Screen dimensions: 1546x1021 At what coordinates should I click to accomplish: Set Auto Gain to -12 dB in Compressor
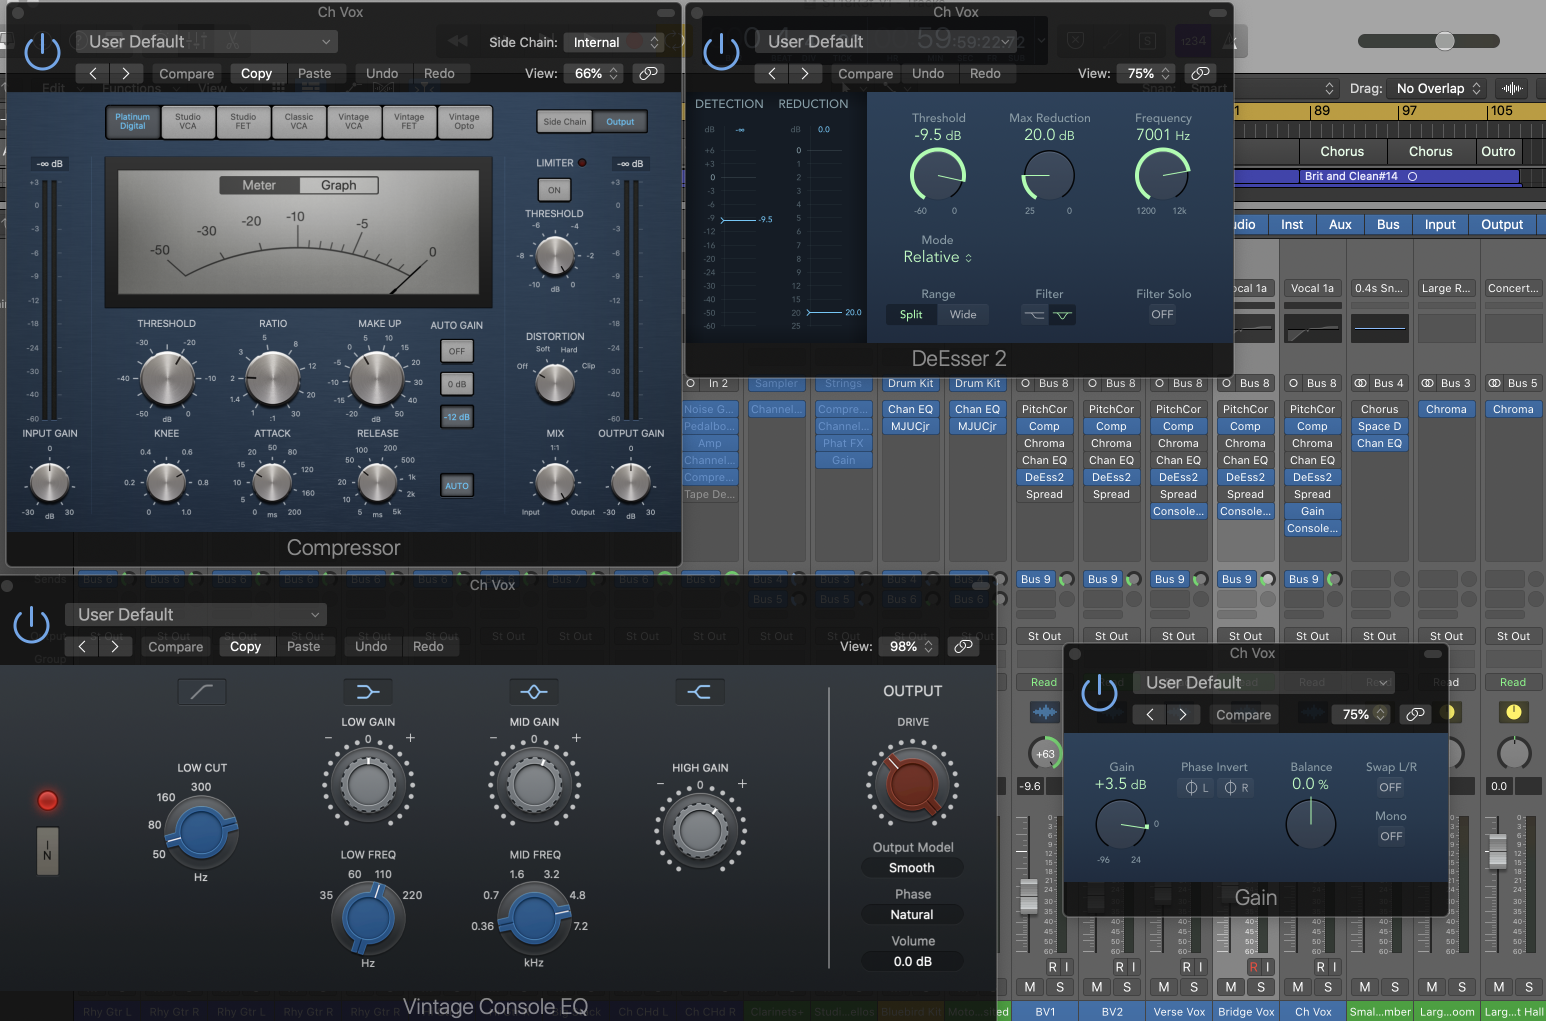[457, 417]
